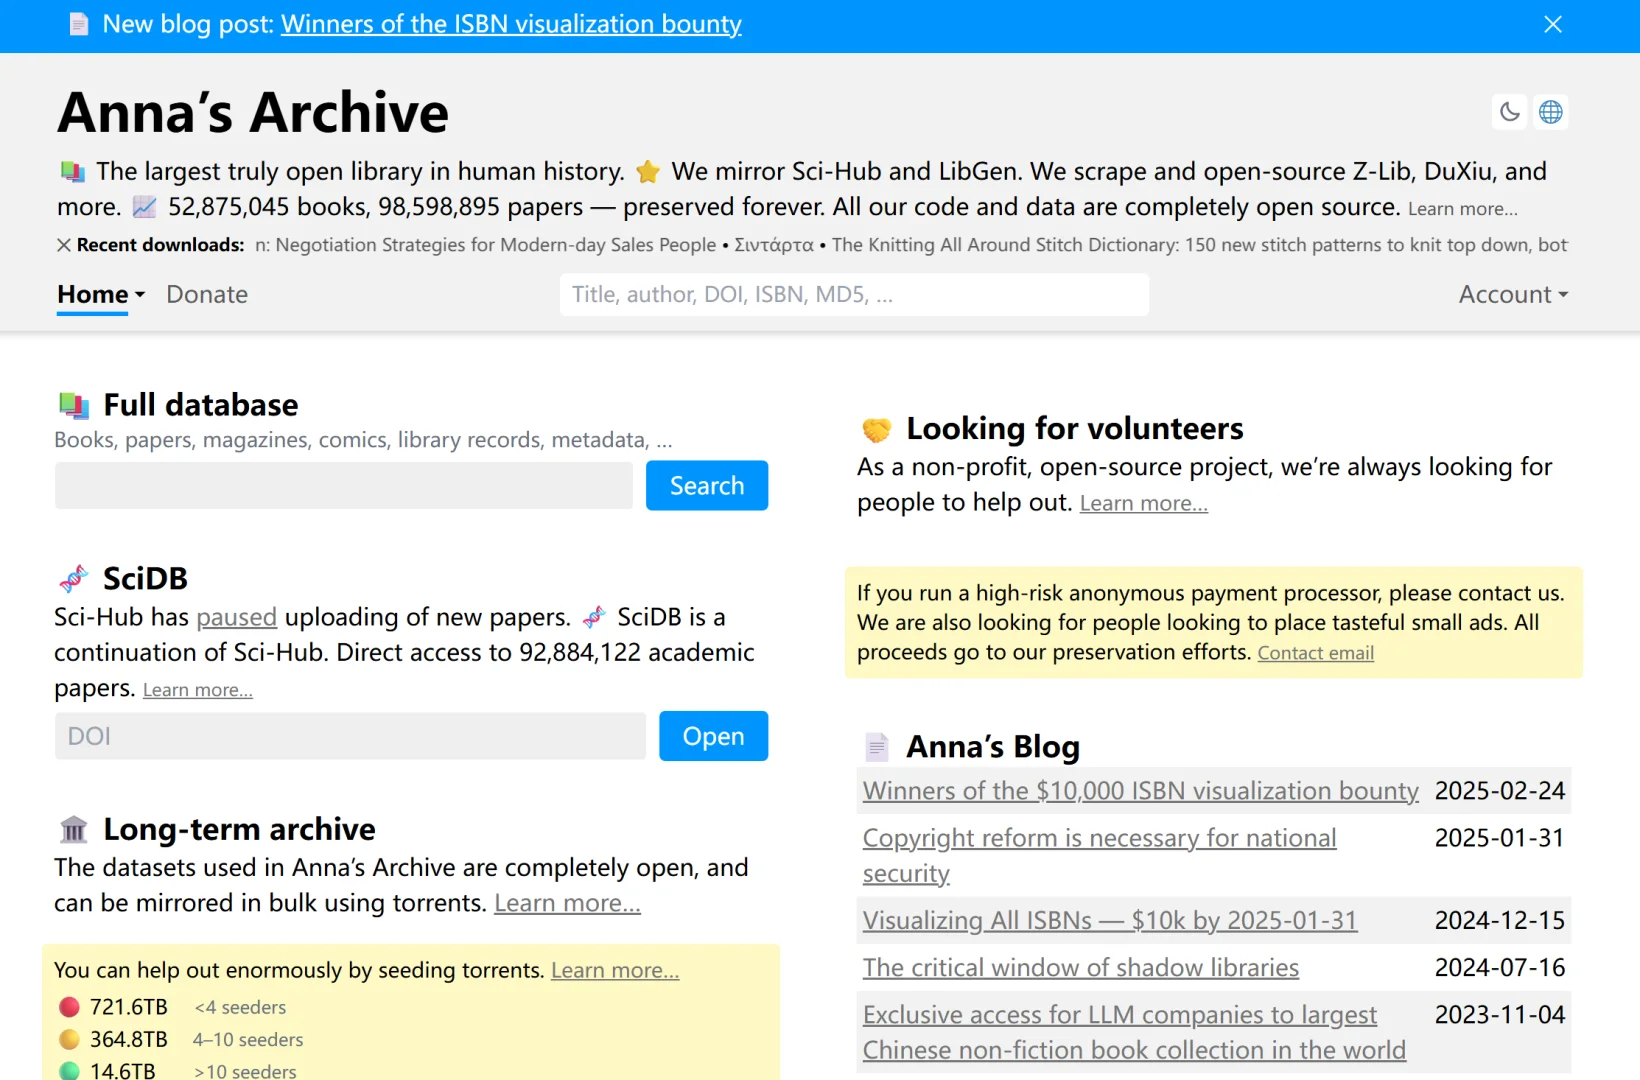
Task: Toggle dark mode with the moon icon
Action: tap(1510, 112)
